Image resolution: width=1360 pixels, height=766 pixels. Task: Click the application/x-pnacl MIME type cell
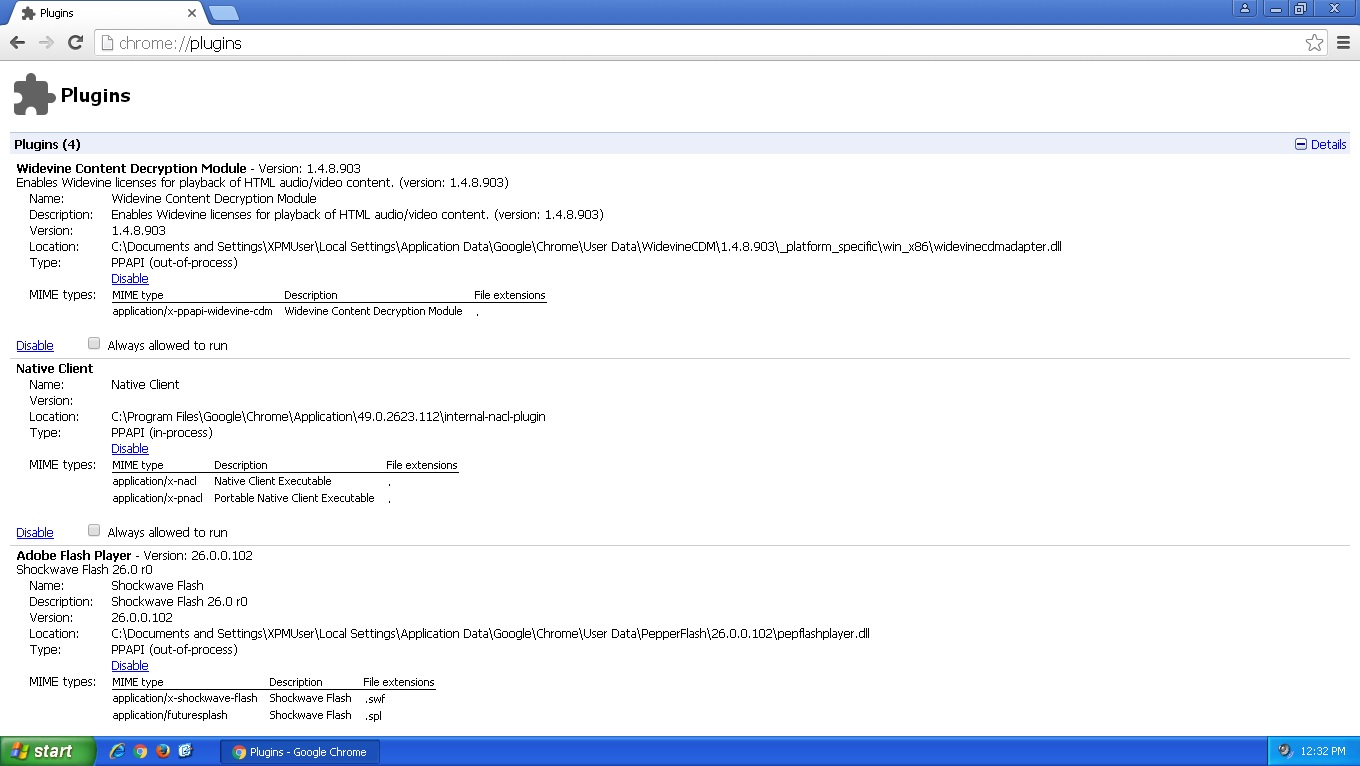(158, 498)
